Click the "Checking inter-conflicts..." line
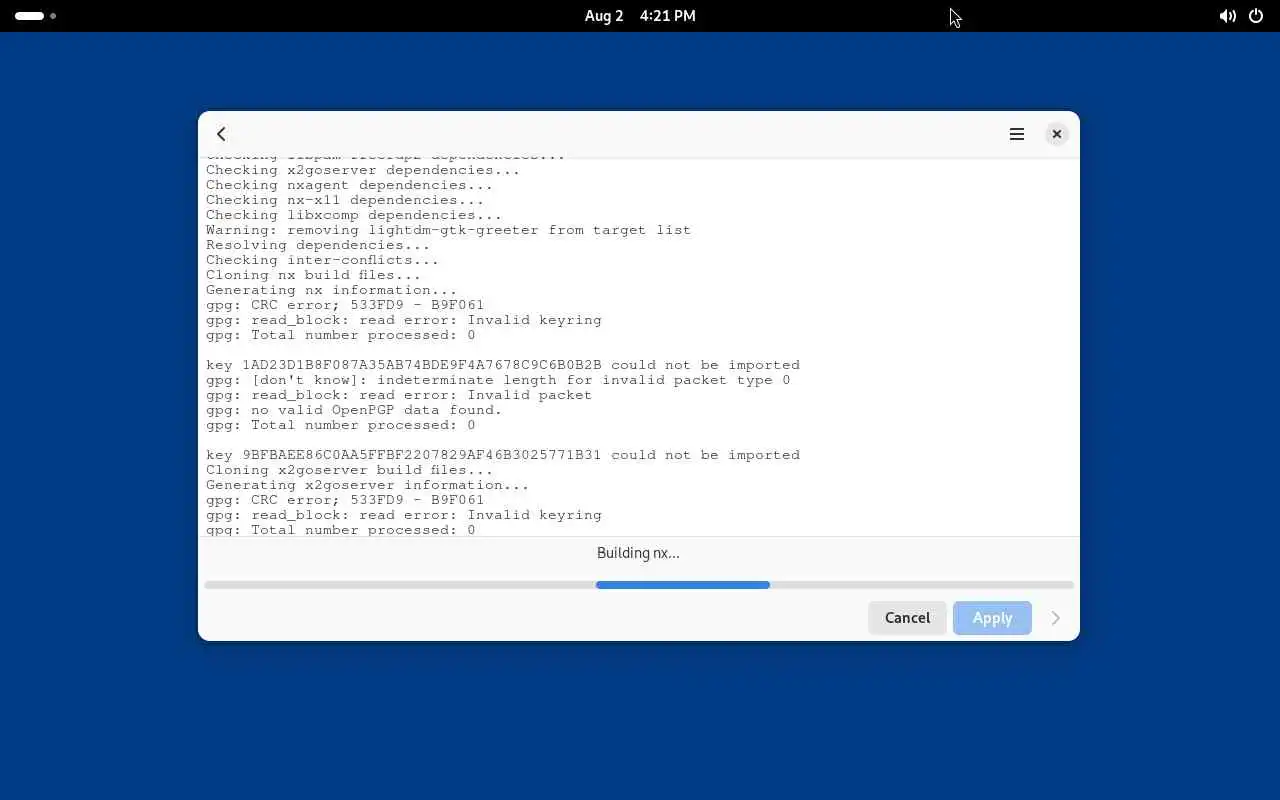This screenshot has width=1280, height=800. coord(322,260)
